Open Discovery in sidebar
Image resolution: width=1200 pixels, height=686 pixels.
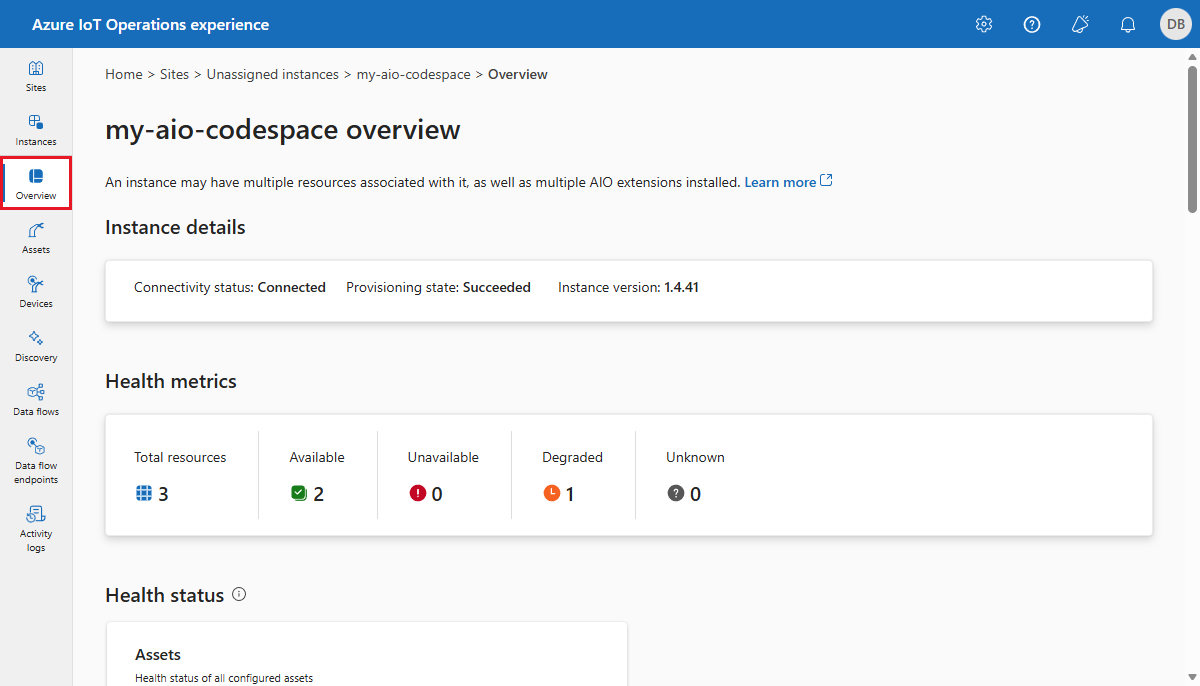[36, 346]
